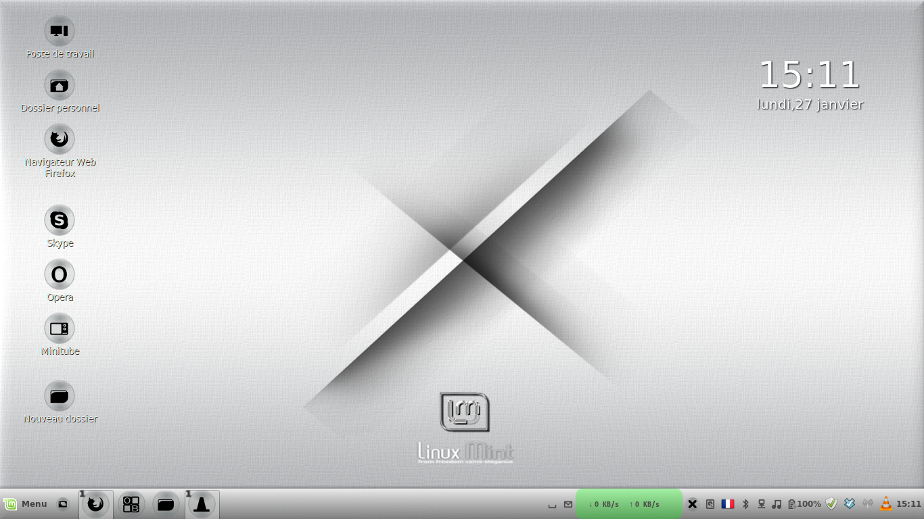924x519 pixels.
Task: Click the large 15:11 desktop clock widget
Action: [809, 75]
